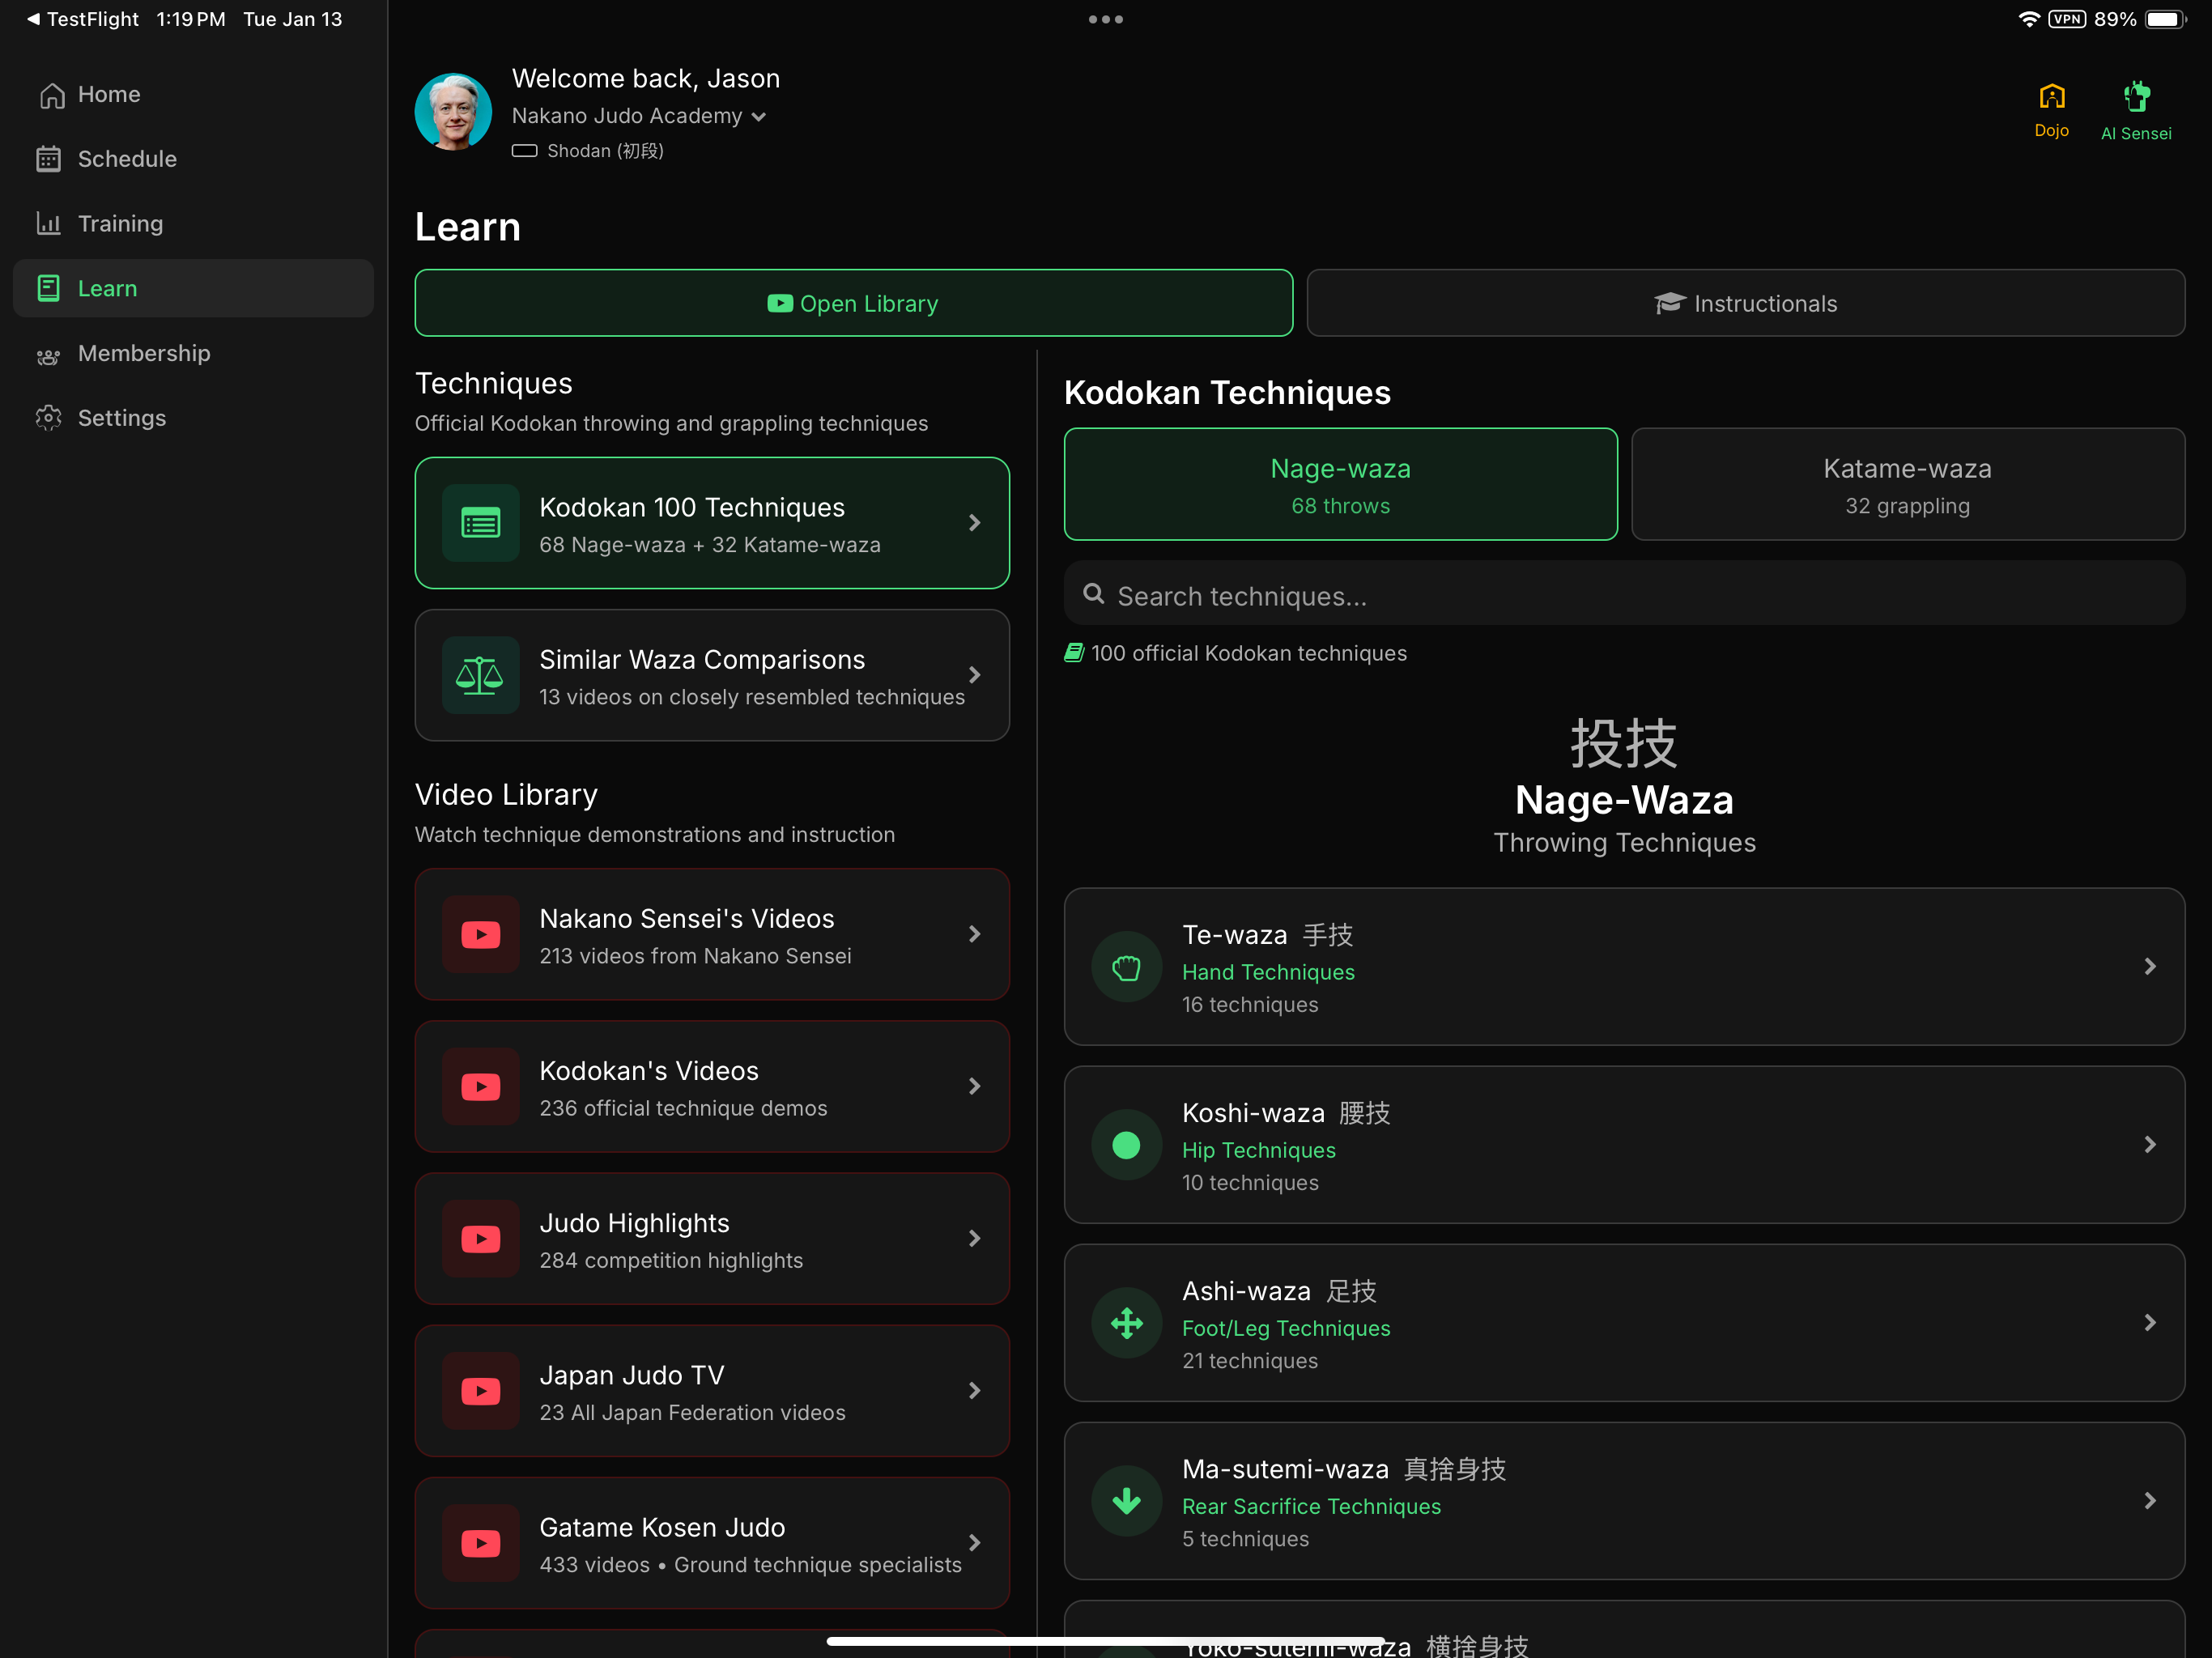Click the Membership people icon
Image resolution: width=2212 pixels, height=1658 pixels.
pos(49,355)
